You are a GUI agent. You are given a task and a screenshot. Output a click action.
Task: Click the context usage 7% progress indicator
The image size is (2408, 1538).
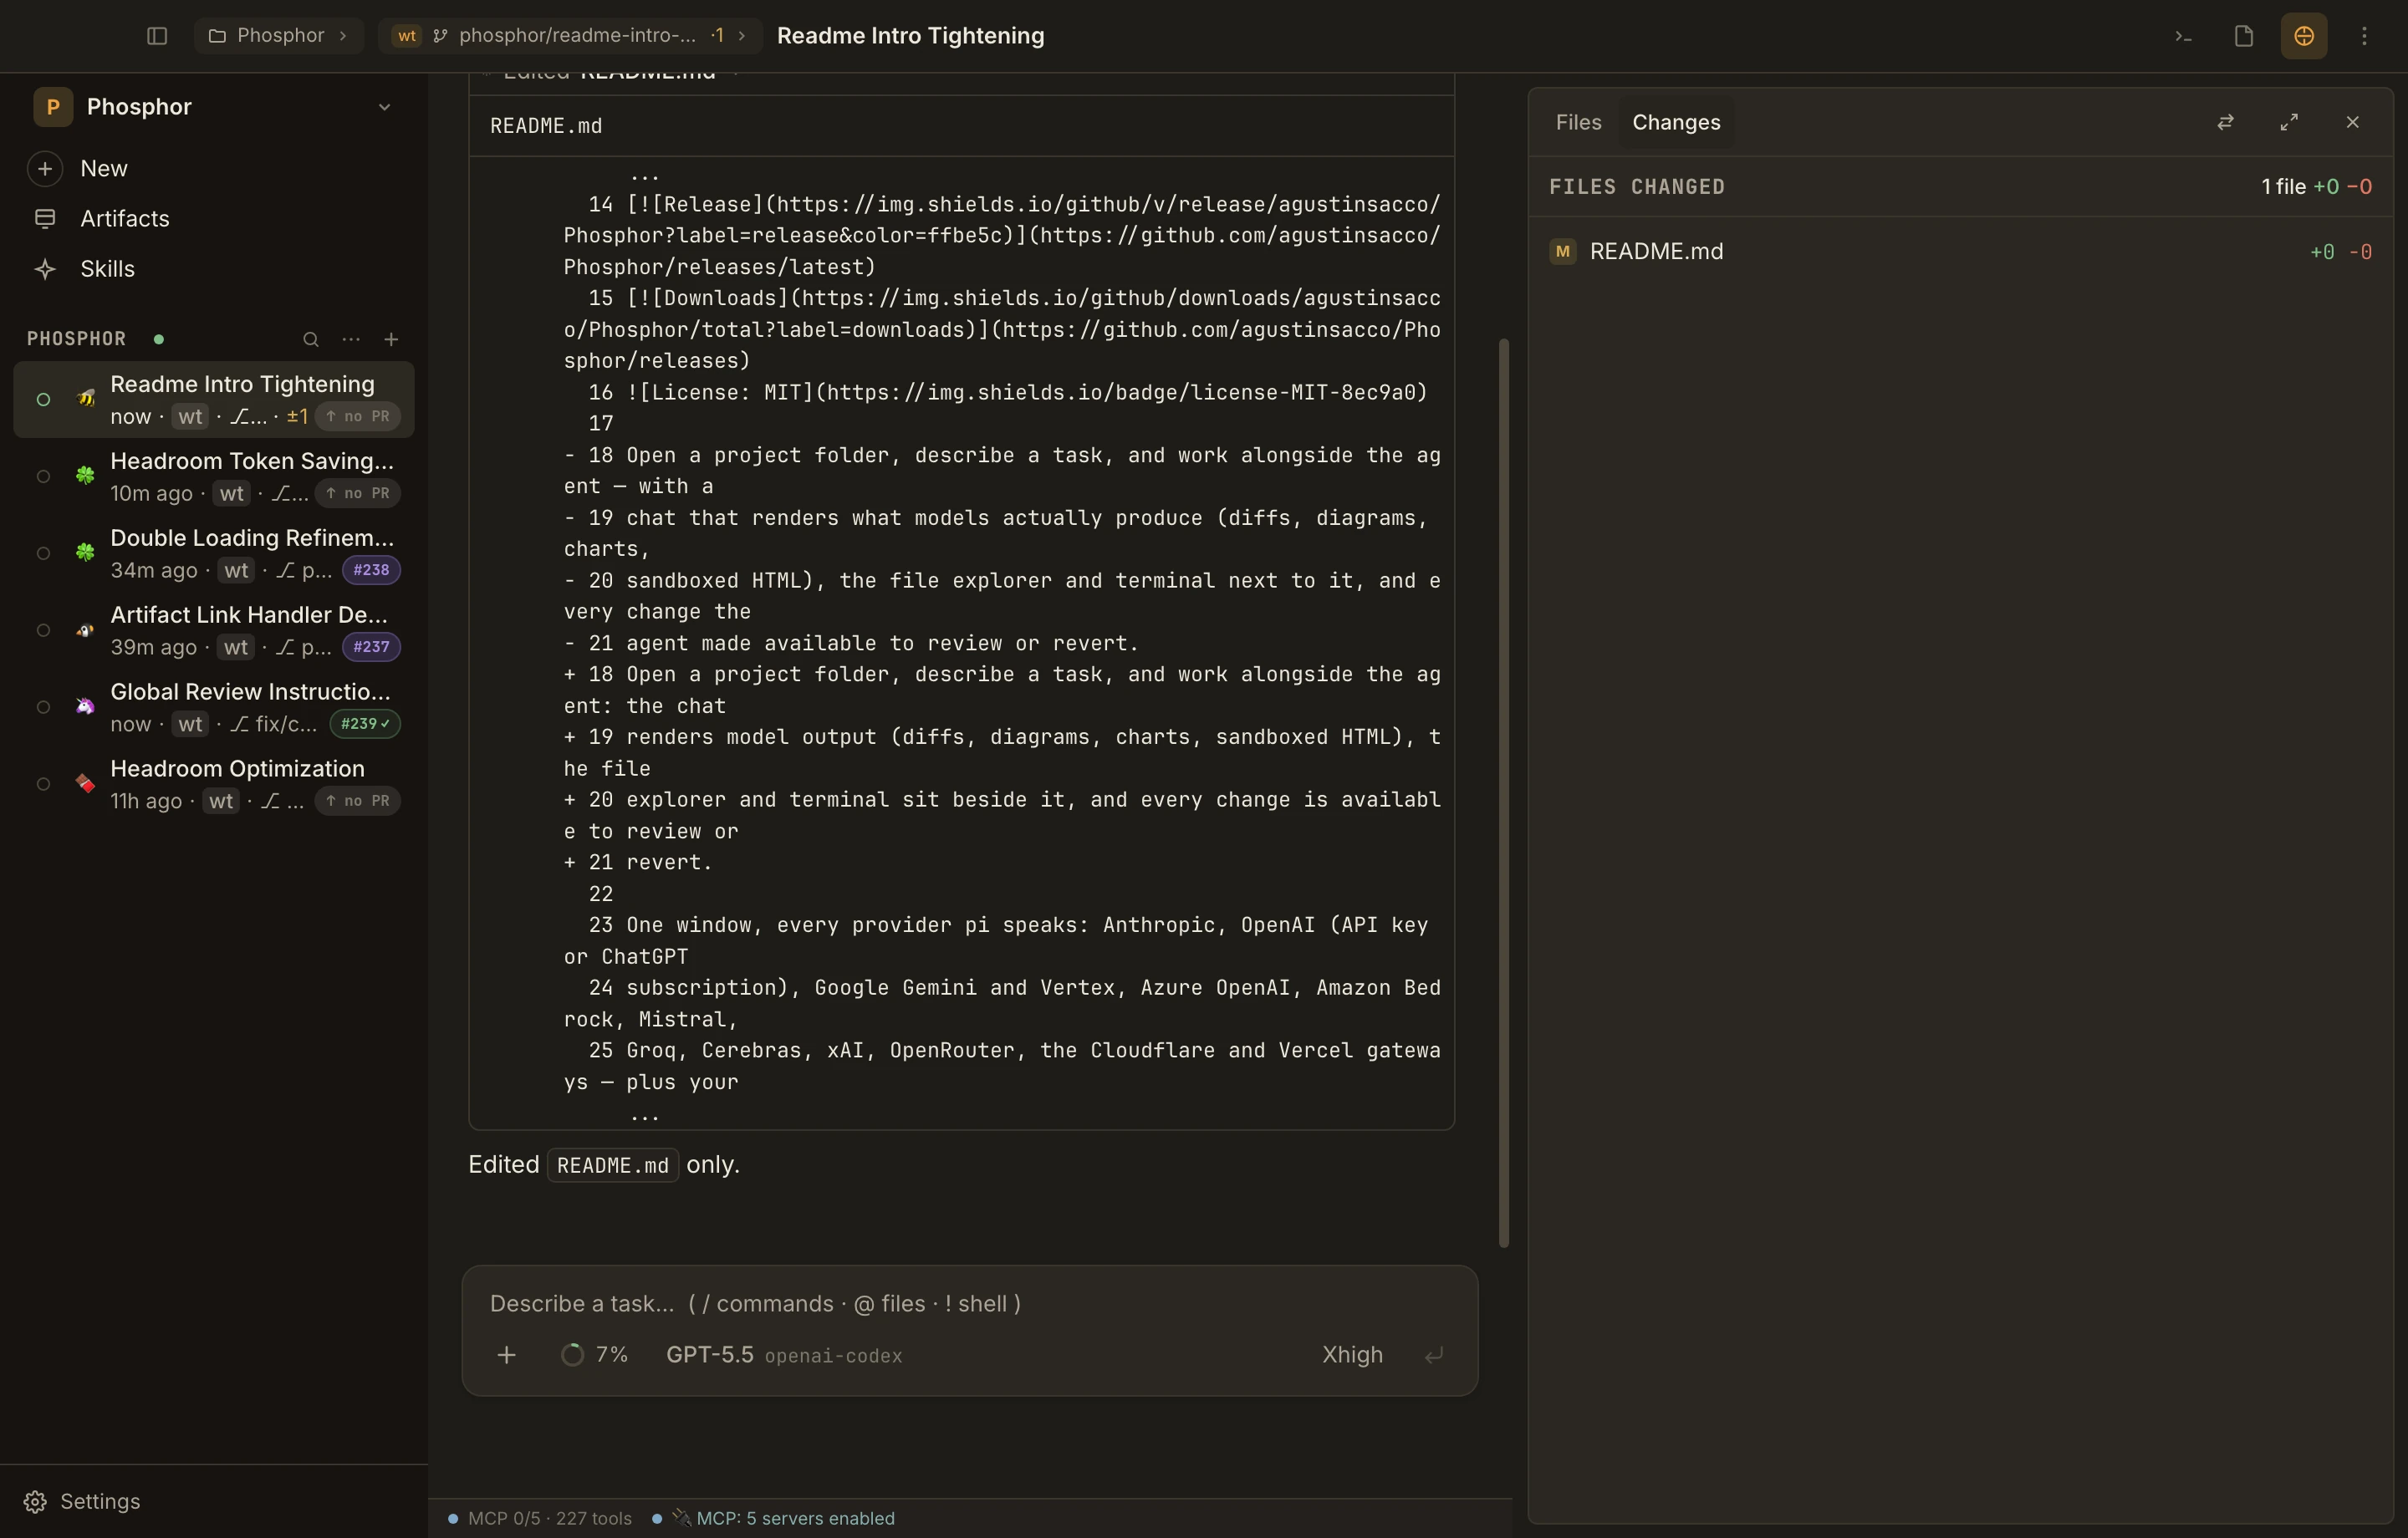[x=594, y=1355]
